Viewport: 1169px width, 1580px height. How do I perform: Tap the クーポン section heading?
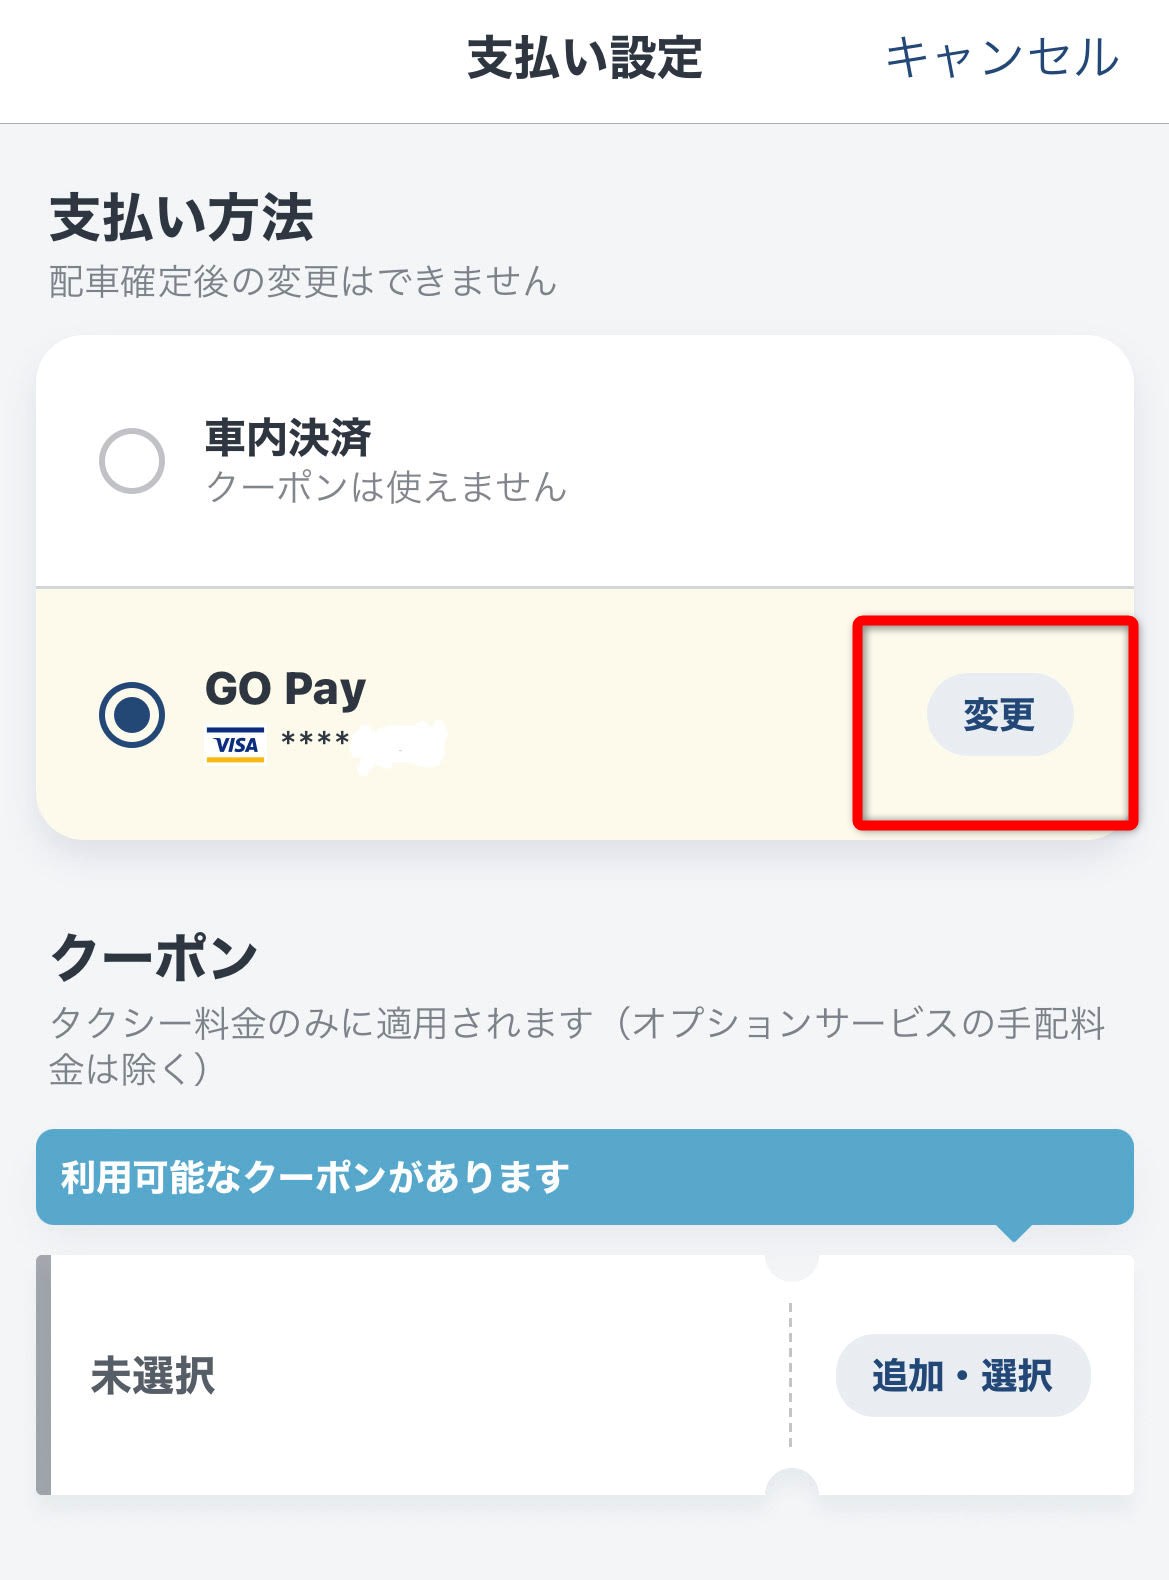coord(154,957)
